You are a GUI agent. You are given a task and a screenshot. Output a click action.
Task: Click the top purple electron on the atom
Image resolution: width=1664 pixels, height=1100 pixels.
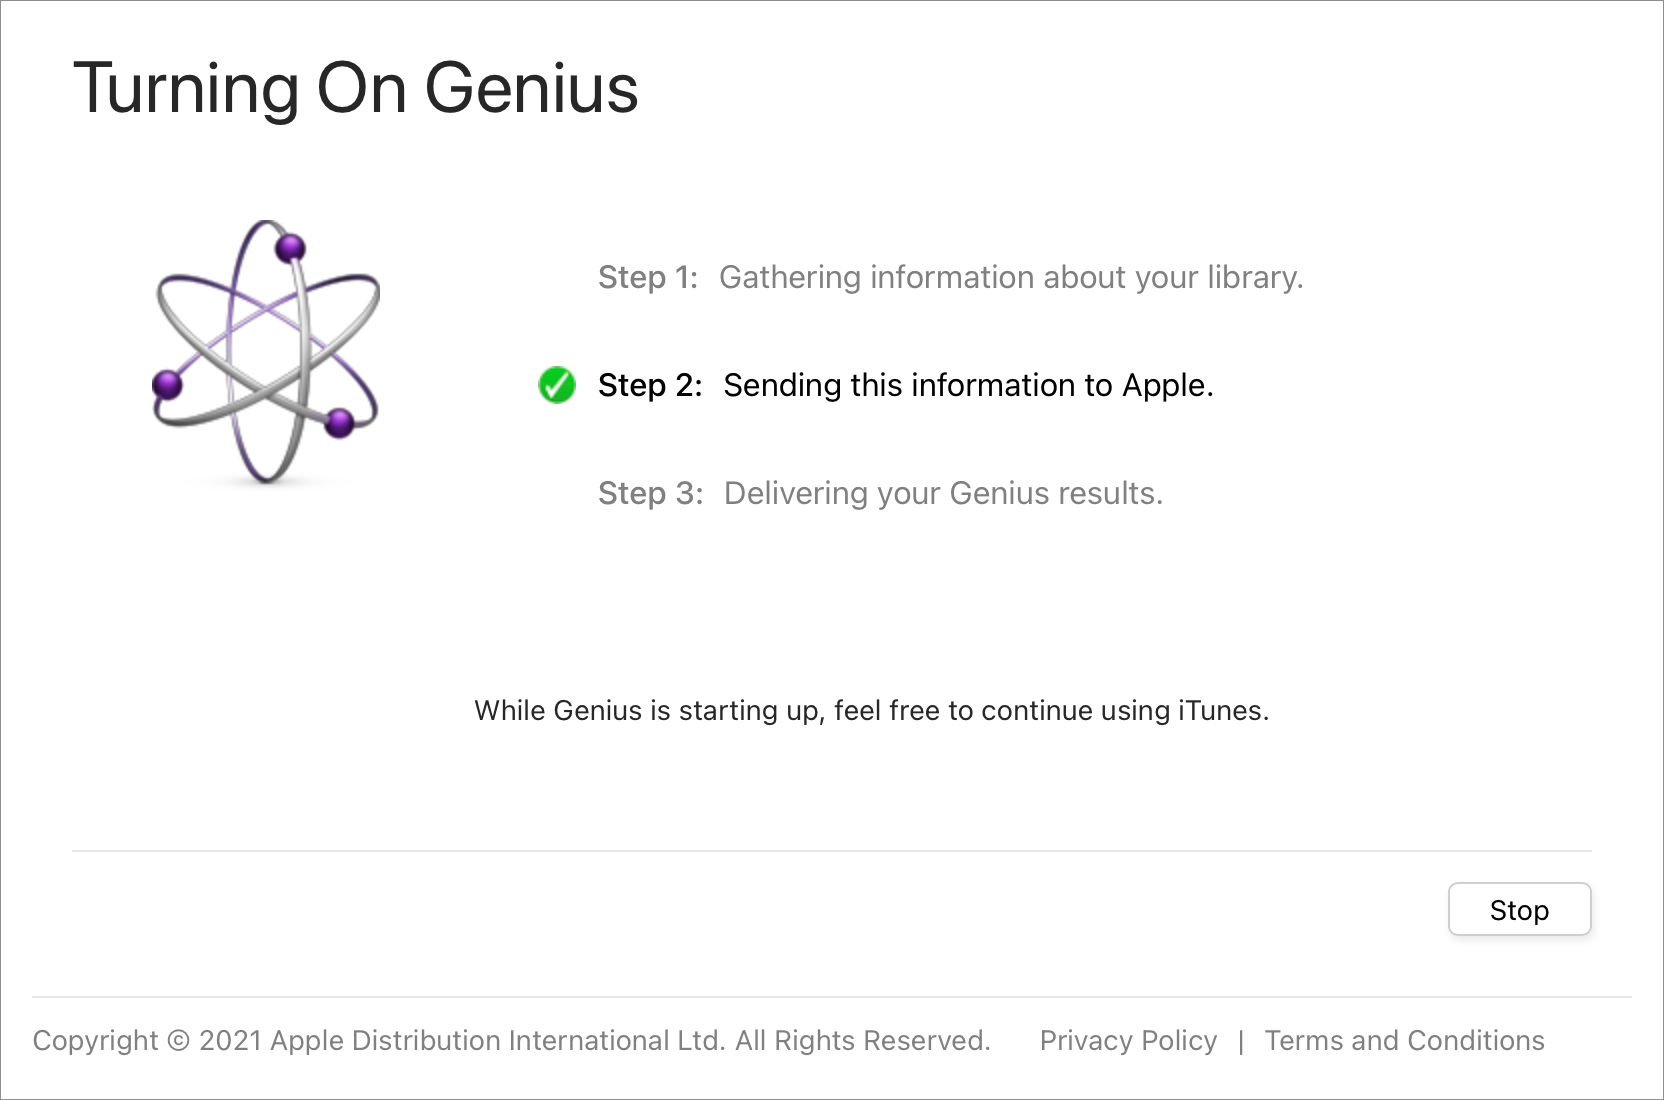[290, 247]
